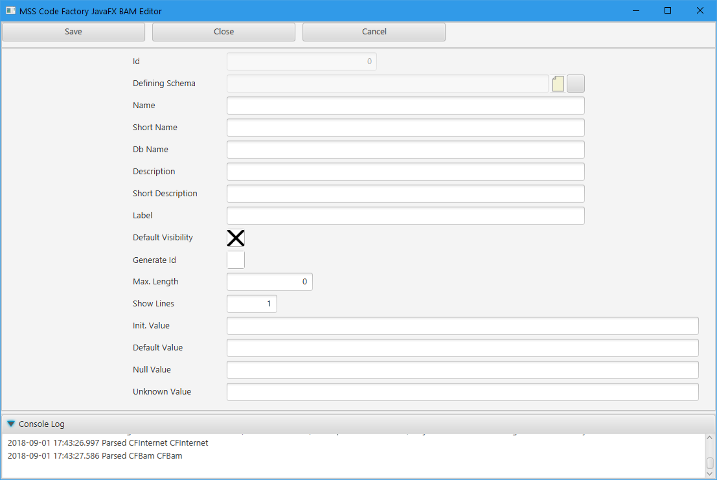Click the Label text box
The width and height of the screenshot is (717, 480).
coord(405,216)
